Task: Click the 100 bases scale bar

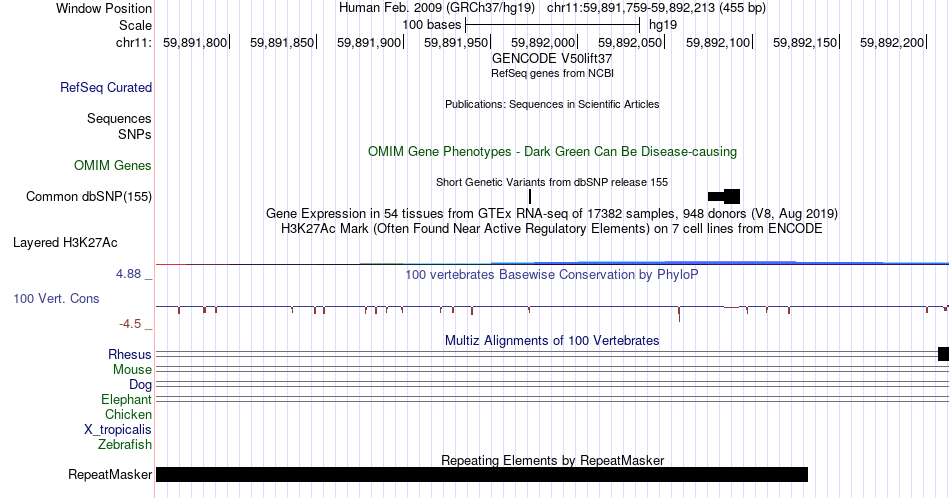Action: coord(553,25)
